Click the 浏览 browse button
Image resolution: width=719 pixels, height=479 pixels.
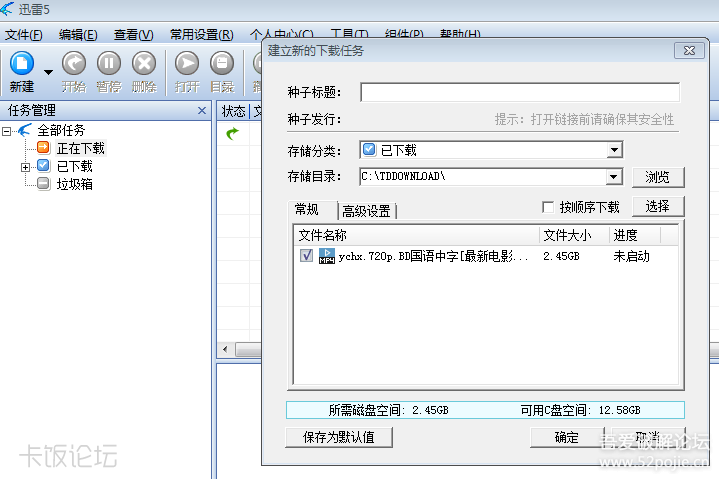(657, 177)
